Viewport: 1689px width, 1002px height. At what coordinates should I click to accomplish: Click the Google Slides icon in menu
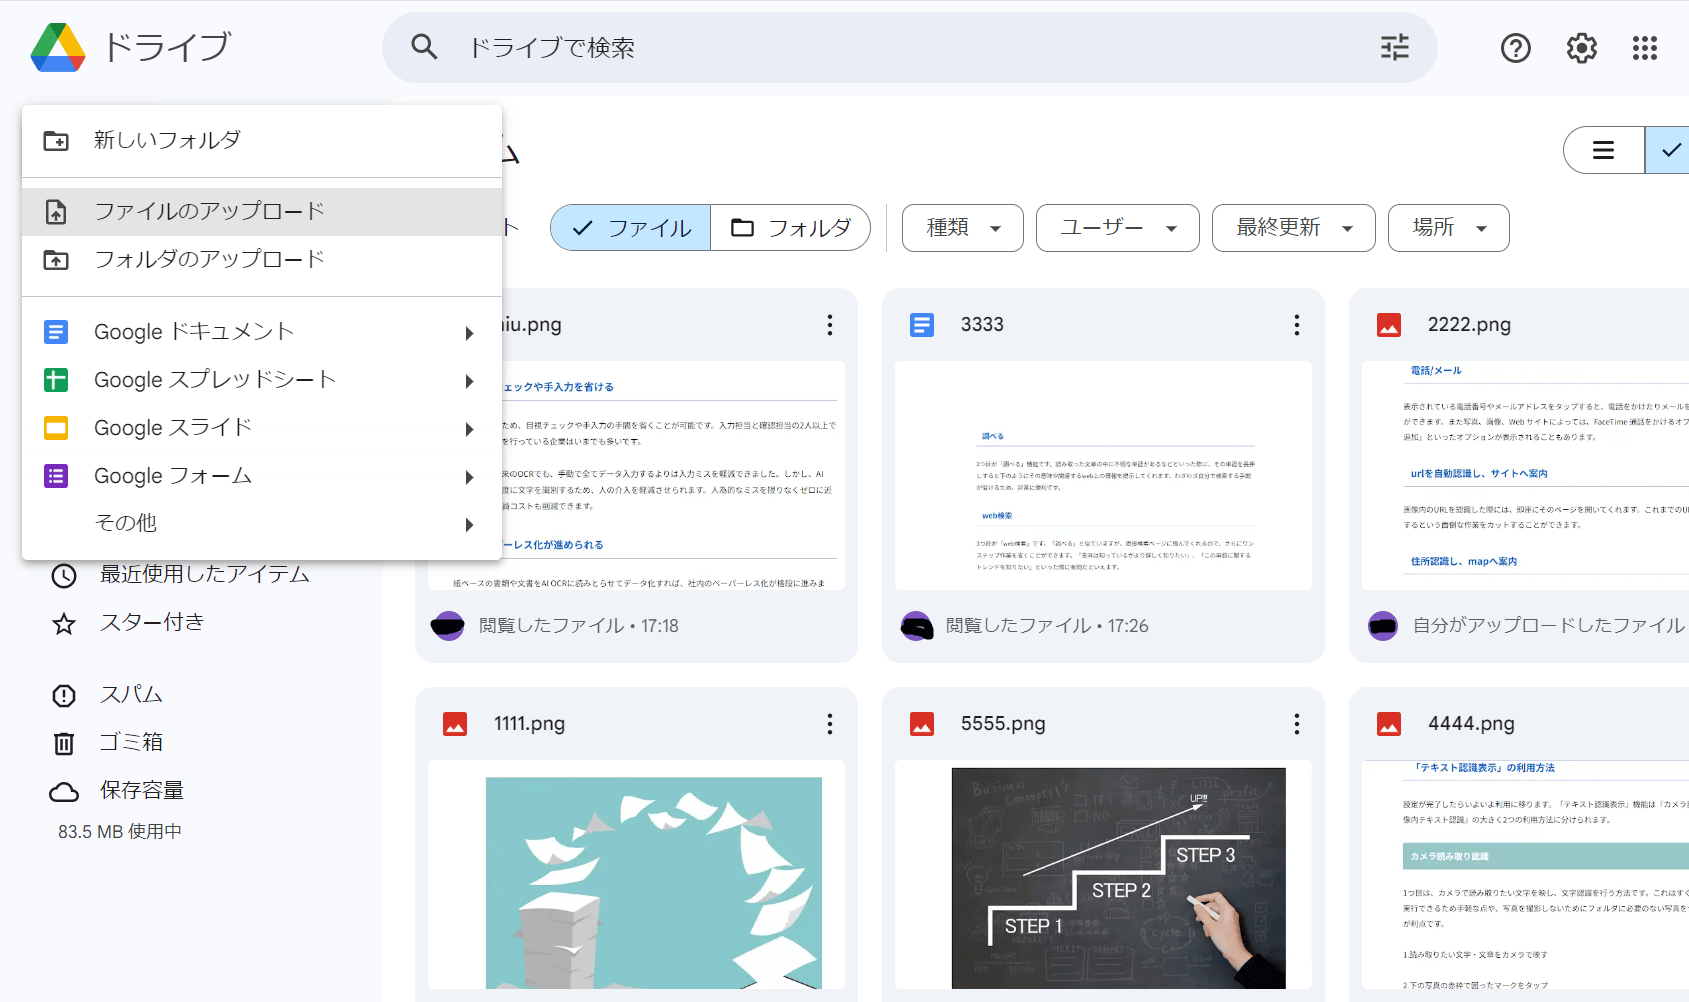click(x=56, y=428)
